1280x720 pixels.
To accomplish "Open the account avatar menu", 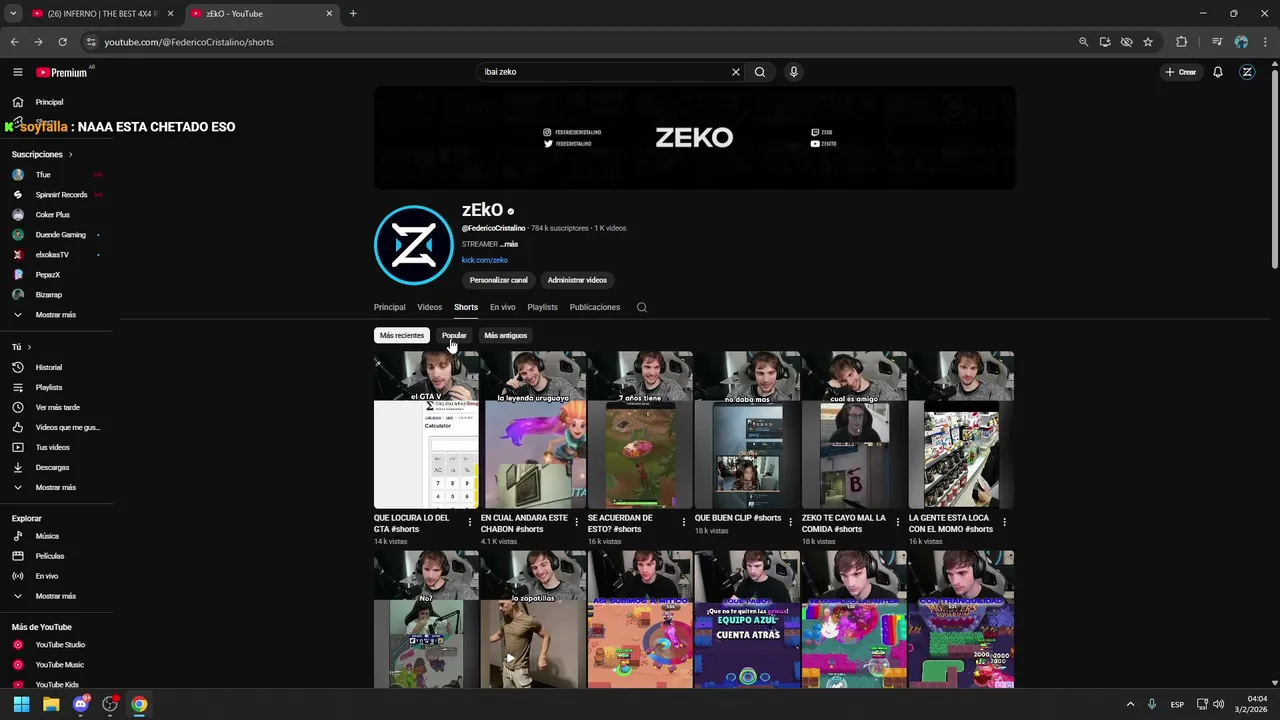I will coord(1247,72).
